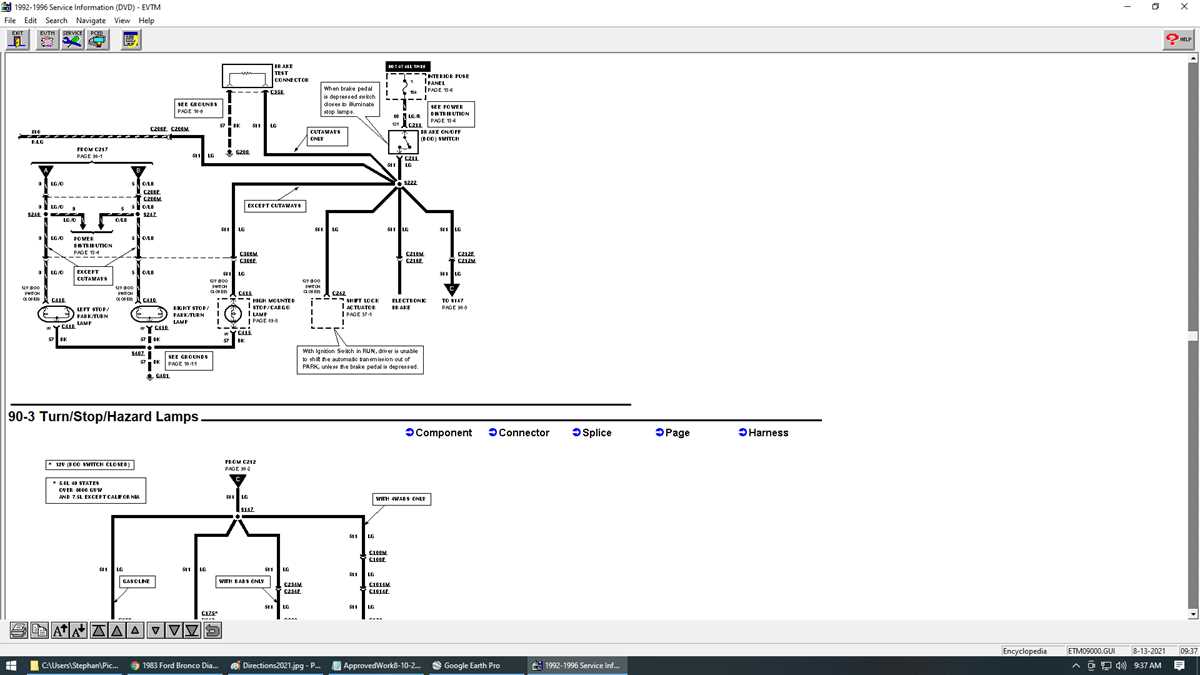Open the SERVICE manual toolbar icon

pos(72,39)
